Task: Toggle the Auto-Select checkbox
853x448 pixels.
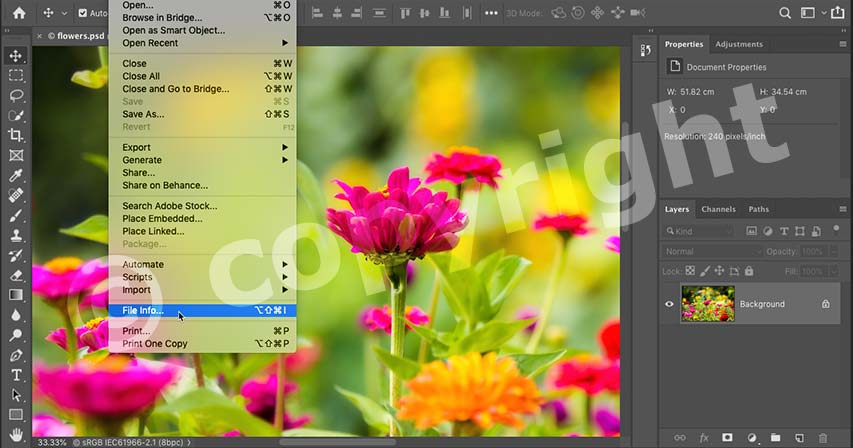Action: pyautogui.click(x=82, y=14)
